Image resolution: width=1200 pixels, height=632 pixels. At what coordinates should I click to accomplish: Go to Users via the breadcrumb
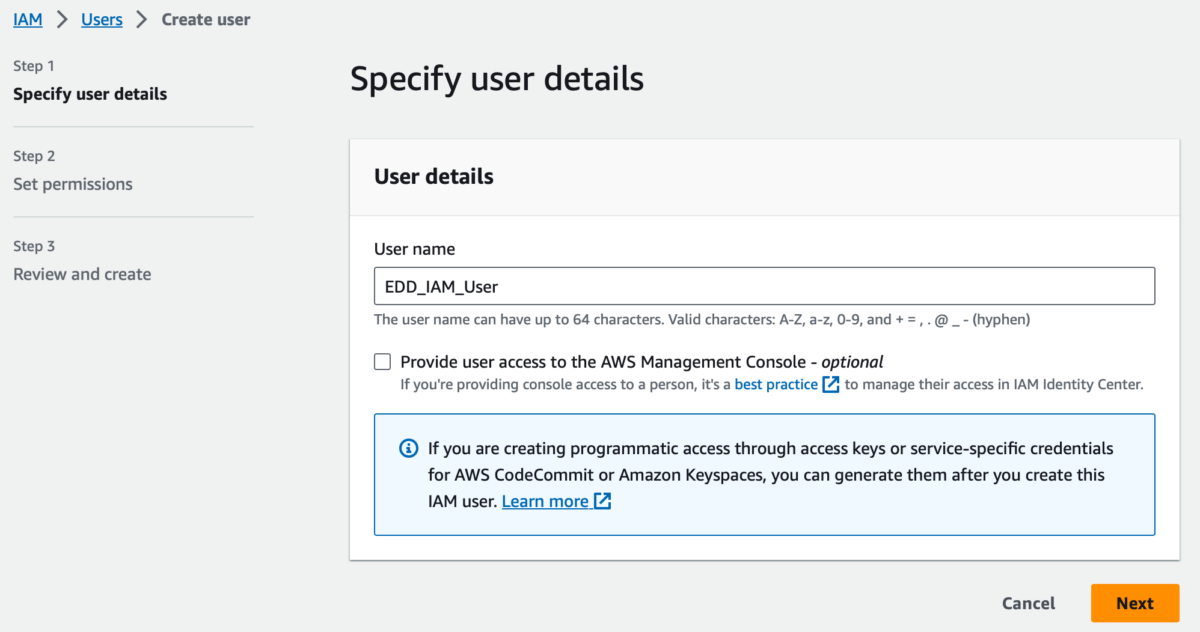point(101,19)
